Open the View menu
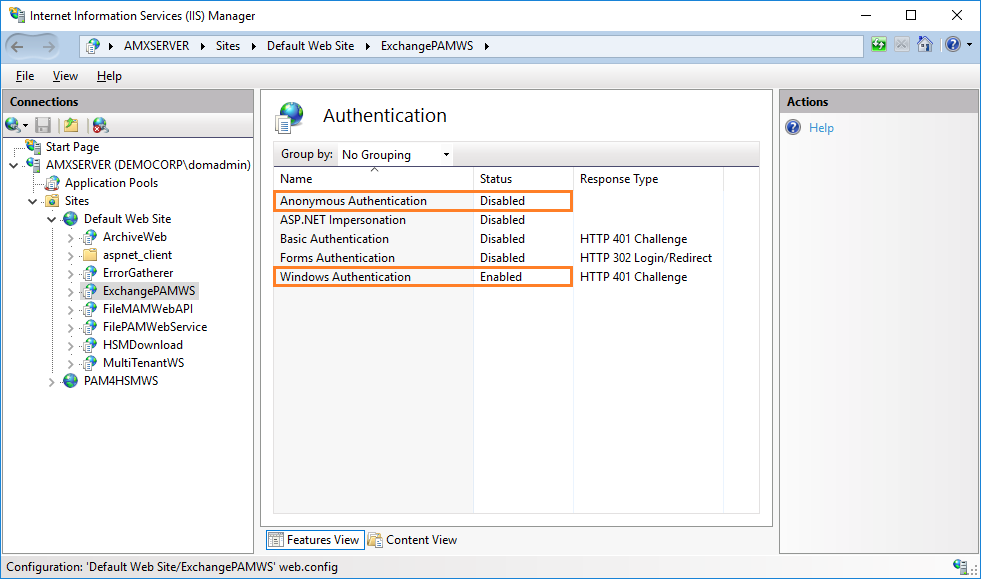 tap(65, 76)
